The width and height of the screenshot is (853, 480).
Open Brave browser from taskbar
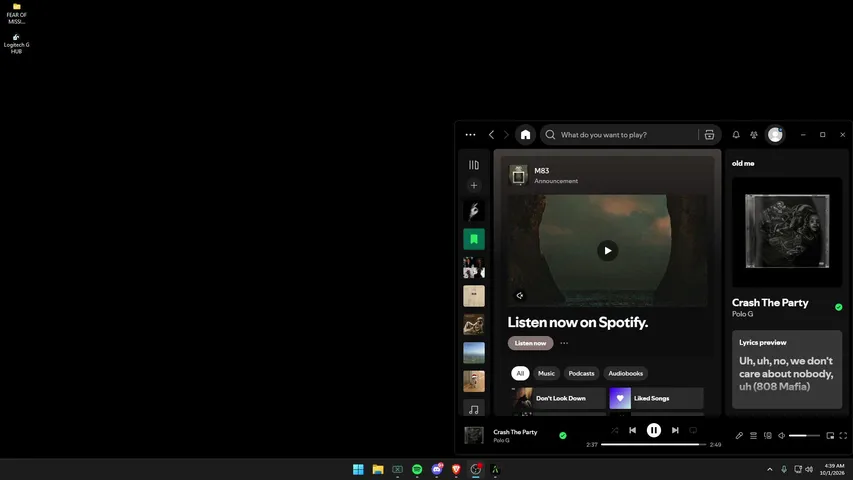(x=456, y=469)
